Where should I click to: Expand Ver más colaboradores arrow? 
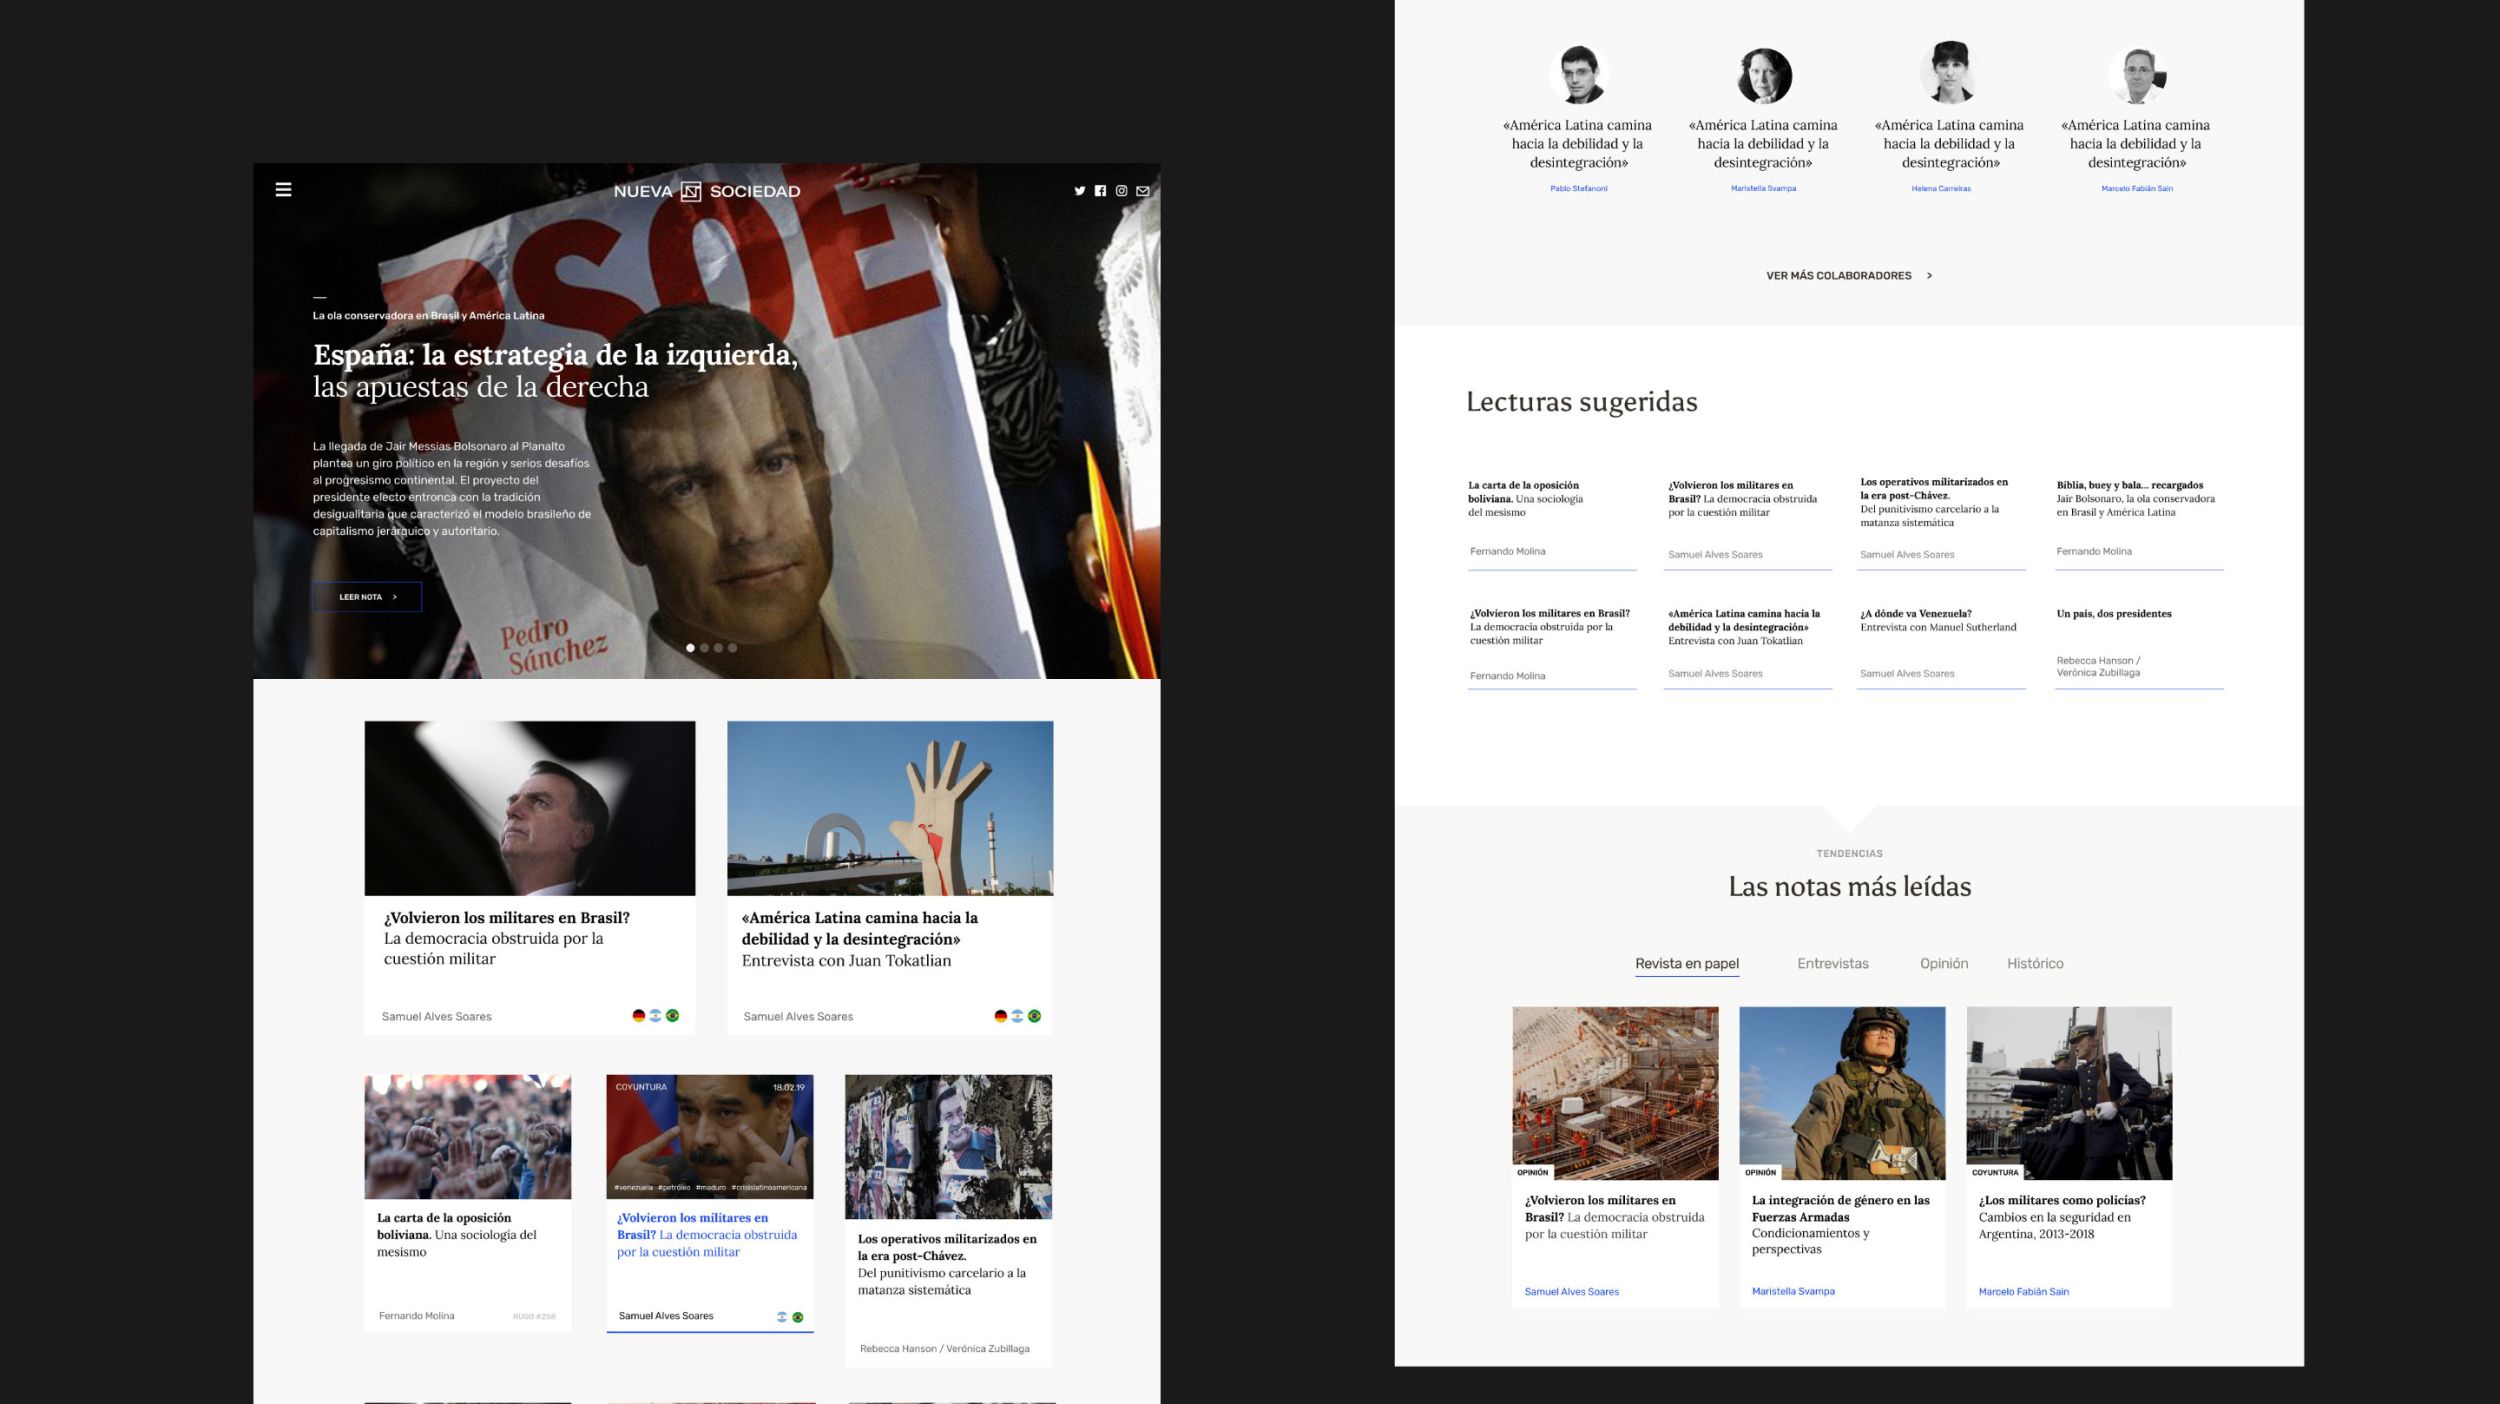pos(1929,276)
